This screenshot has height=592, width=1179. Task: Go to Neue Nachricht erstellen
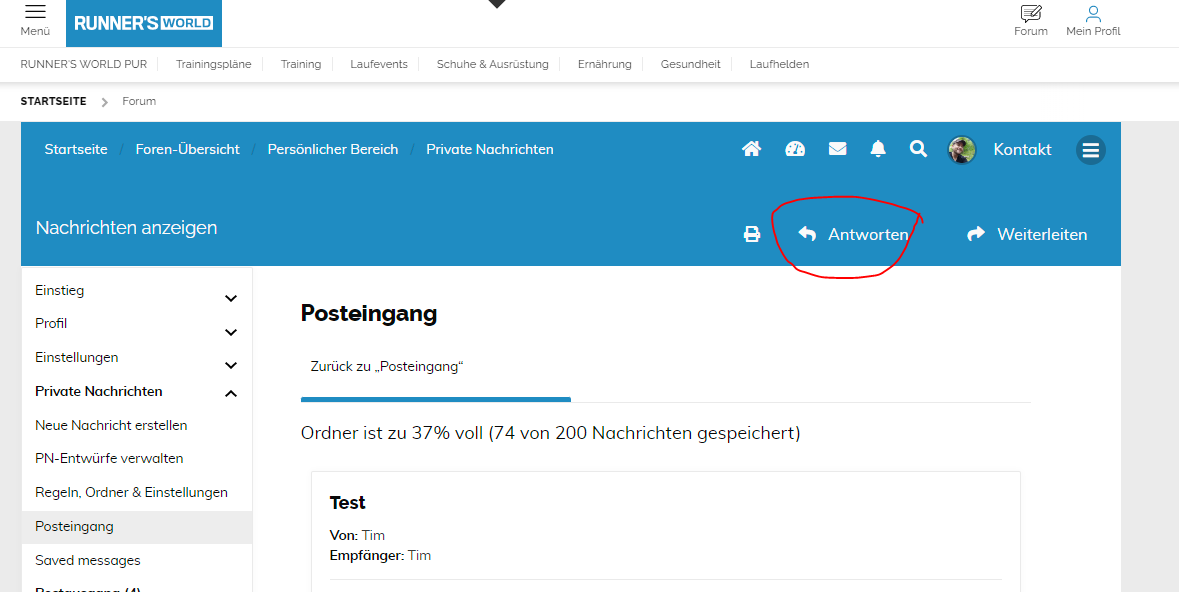[111, 425]
